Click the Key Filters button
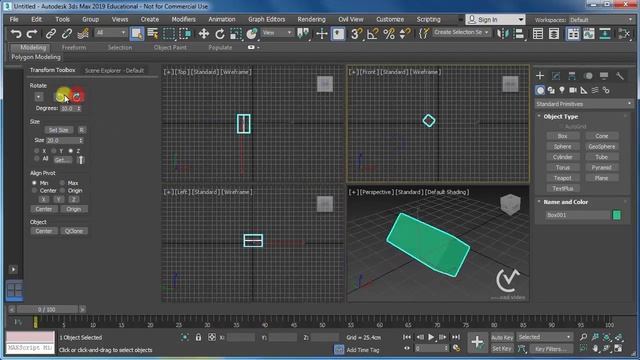640x360 pixels. pyautogui.click(x=551, y=349)
